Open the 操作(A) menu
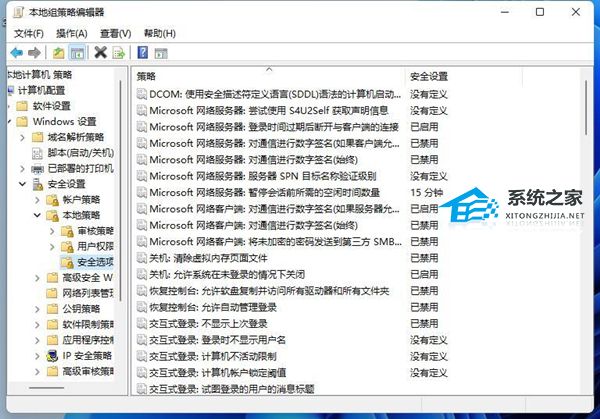 point(72,34)
